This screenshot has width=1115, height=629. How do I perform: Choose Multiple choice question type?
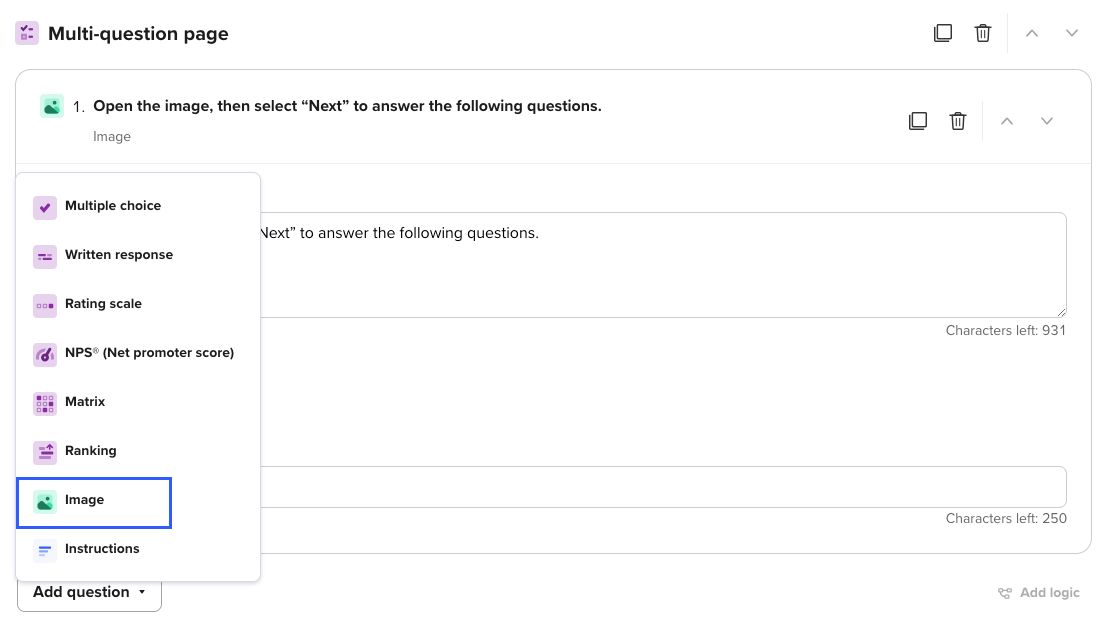[112, 206]
